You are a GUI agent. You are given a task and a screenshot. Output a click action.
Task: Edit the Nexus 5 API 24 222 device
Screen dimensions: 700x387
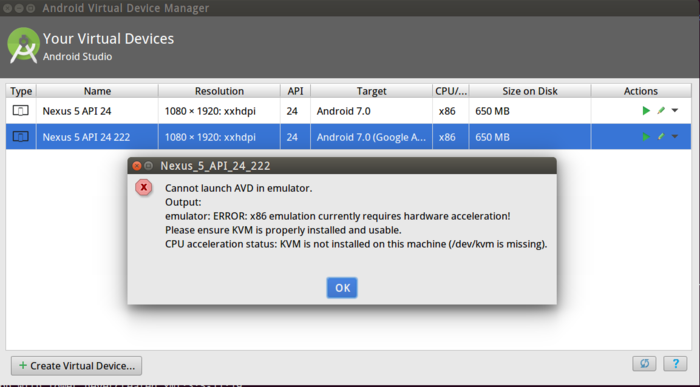(661, 137)
